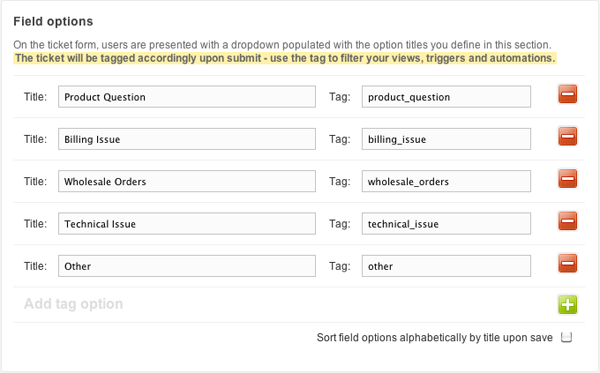
Task: Focus the billing_issue tag field
Action: (446, 139)
